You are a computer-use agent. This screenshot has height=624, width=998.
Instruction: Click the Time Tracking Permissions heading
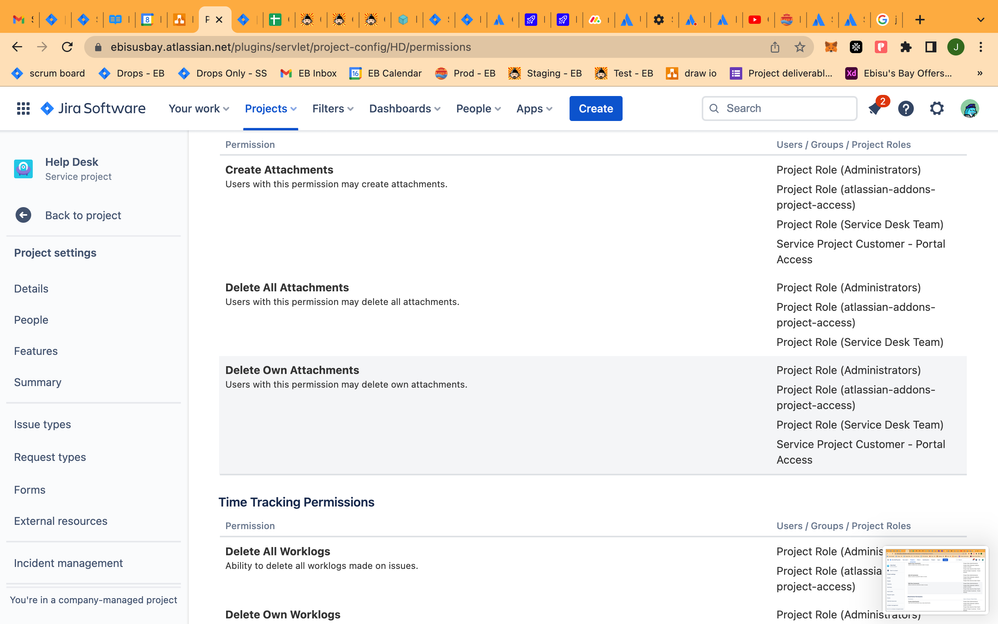[297, 502]
